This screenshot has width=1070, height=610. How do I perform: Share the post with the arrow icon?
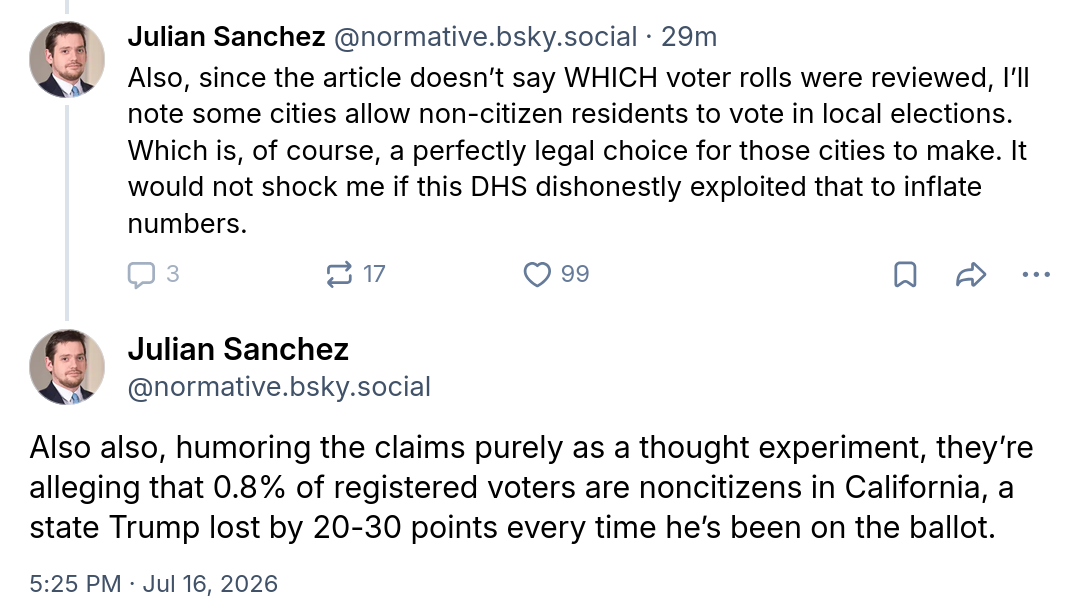click(971, 274)
